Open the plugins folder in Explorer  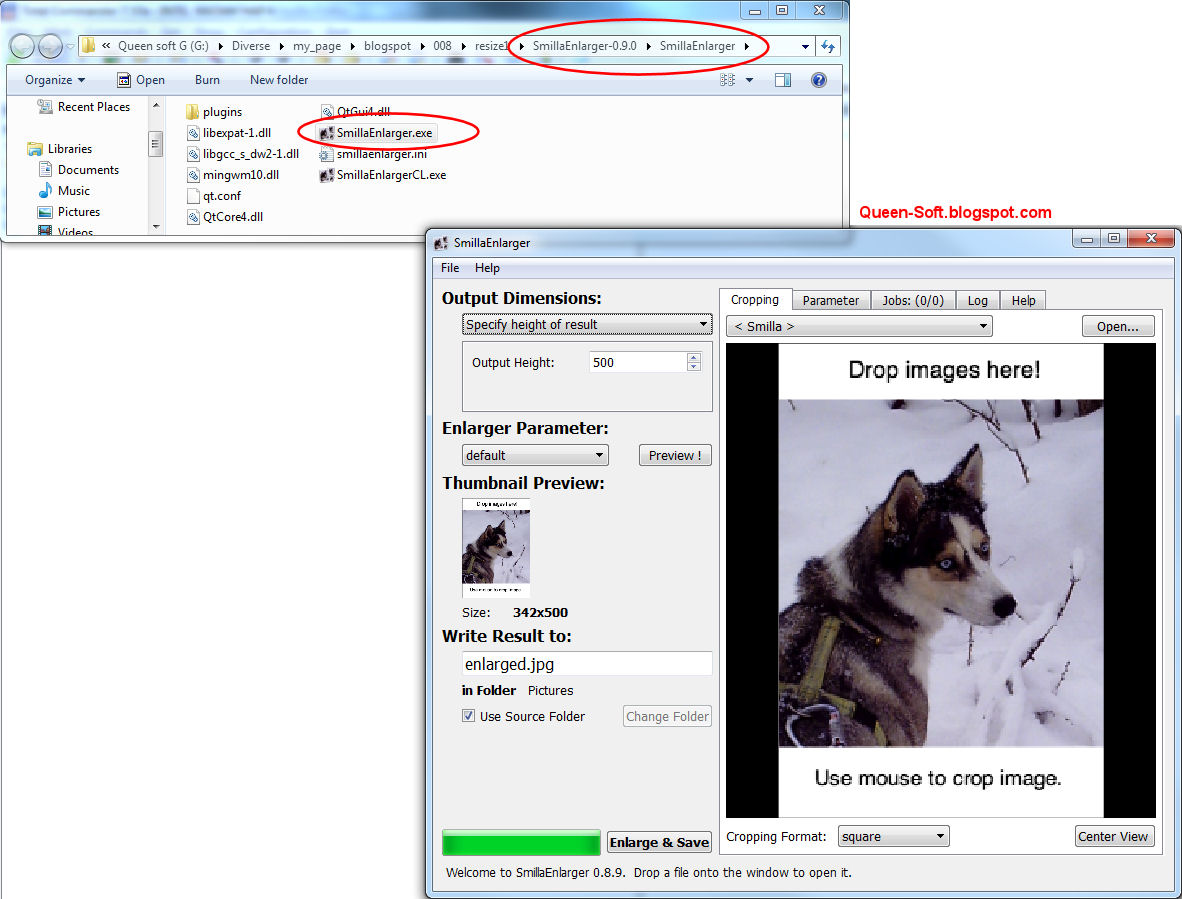click(x=213, y=112)
